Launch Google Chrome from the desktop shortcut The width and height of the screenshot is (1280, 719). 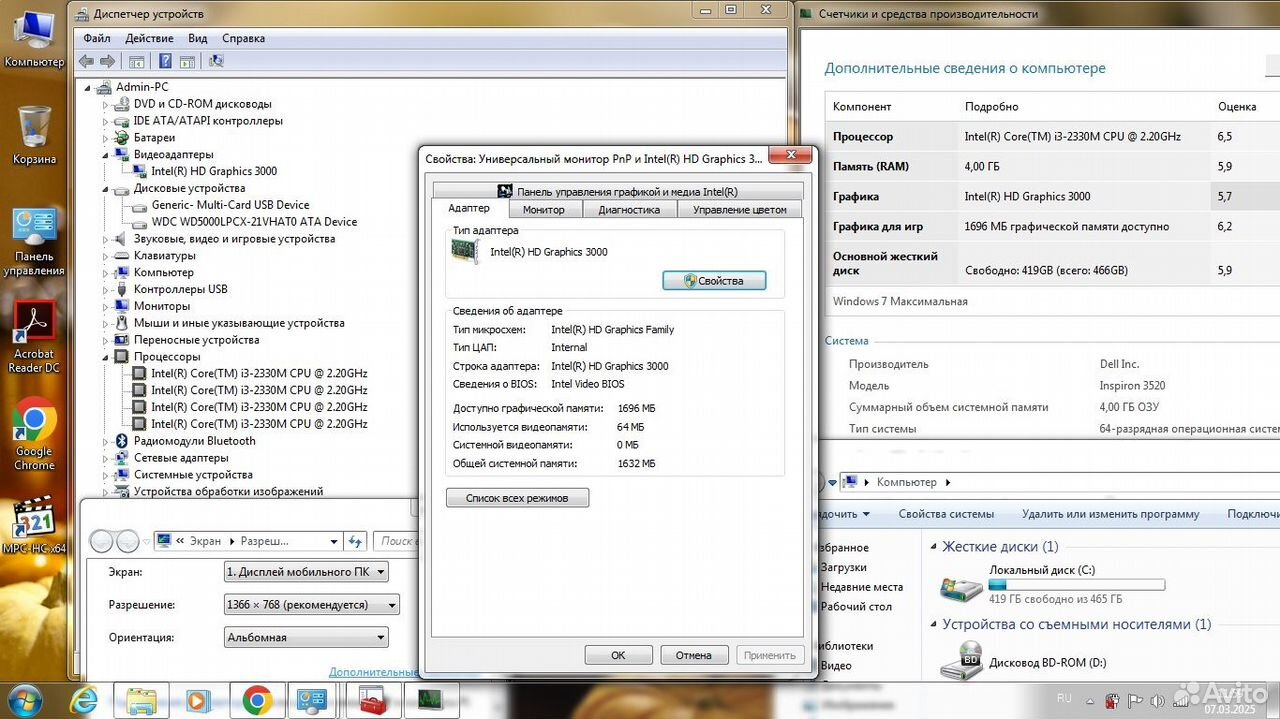pyautogui.click(x=34, y=435)
